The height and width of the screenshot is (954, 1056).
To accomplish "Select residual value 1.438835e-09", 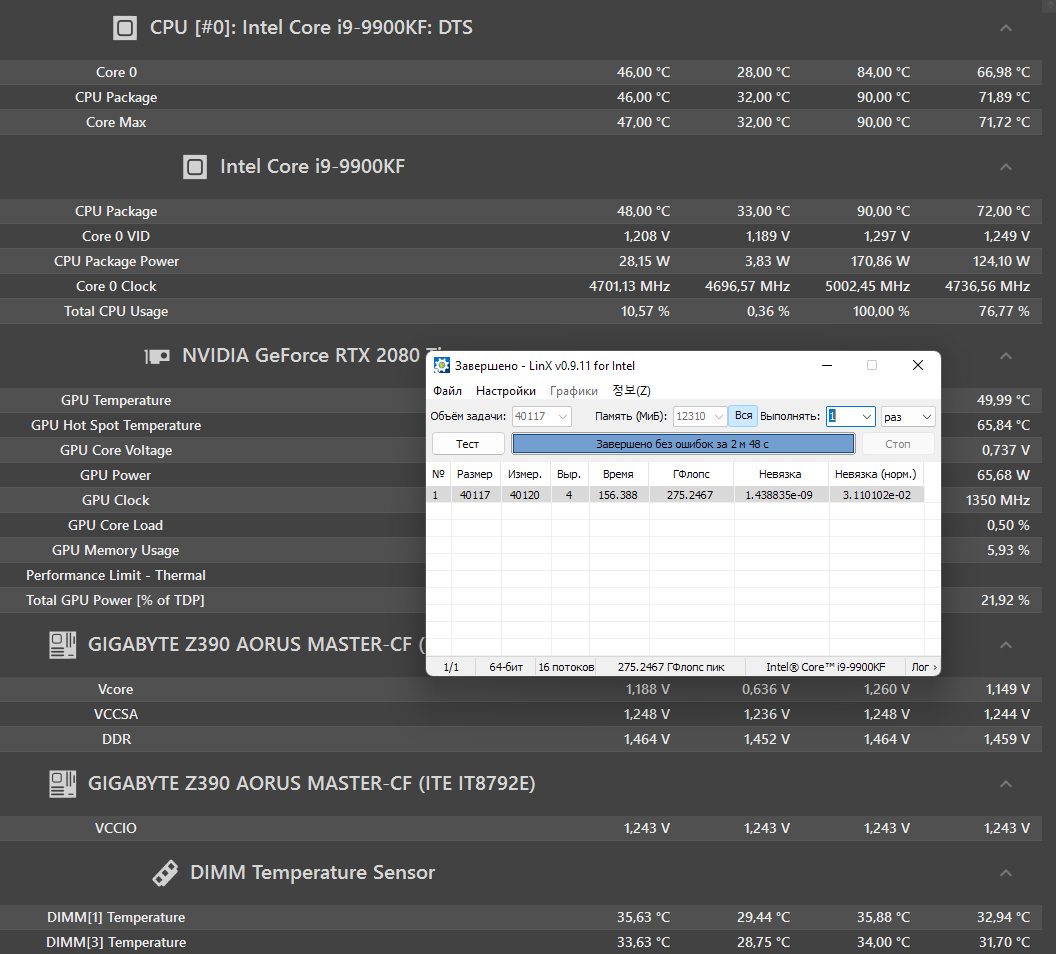I will tap(779, 496).
